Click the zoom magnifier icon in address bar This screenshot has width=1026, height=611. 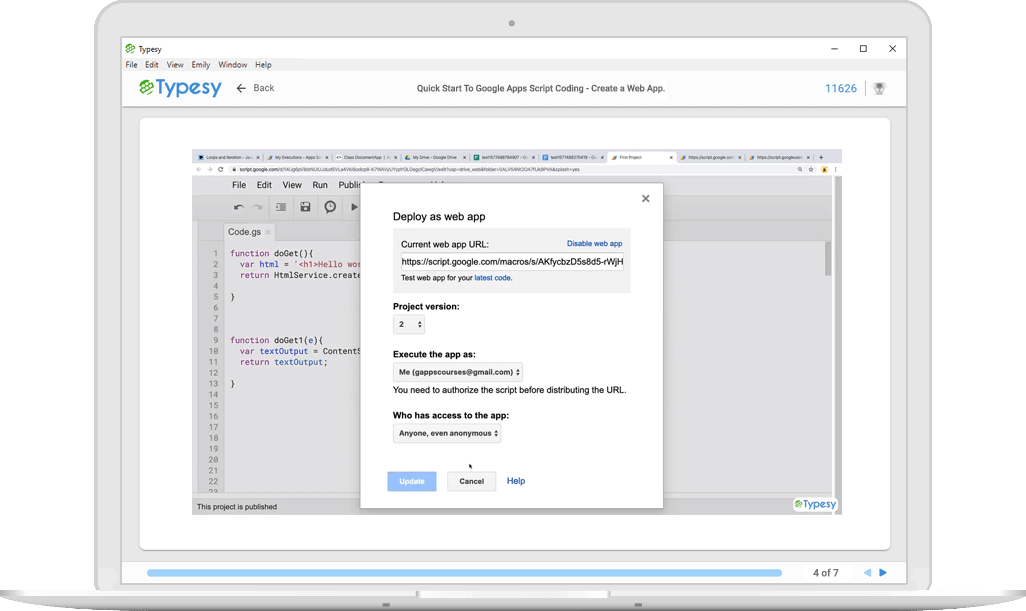click(x=800, y=169)
